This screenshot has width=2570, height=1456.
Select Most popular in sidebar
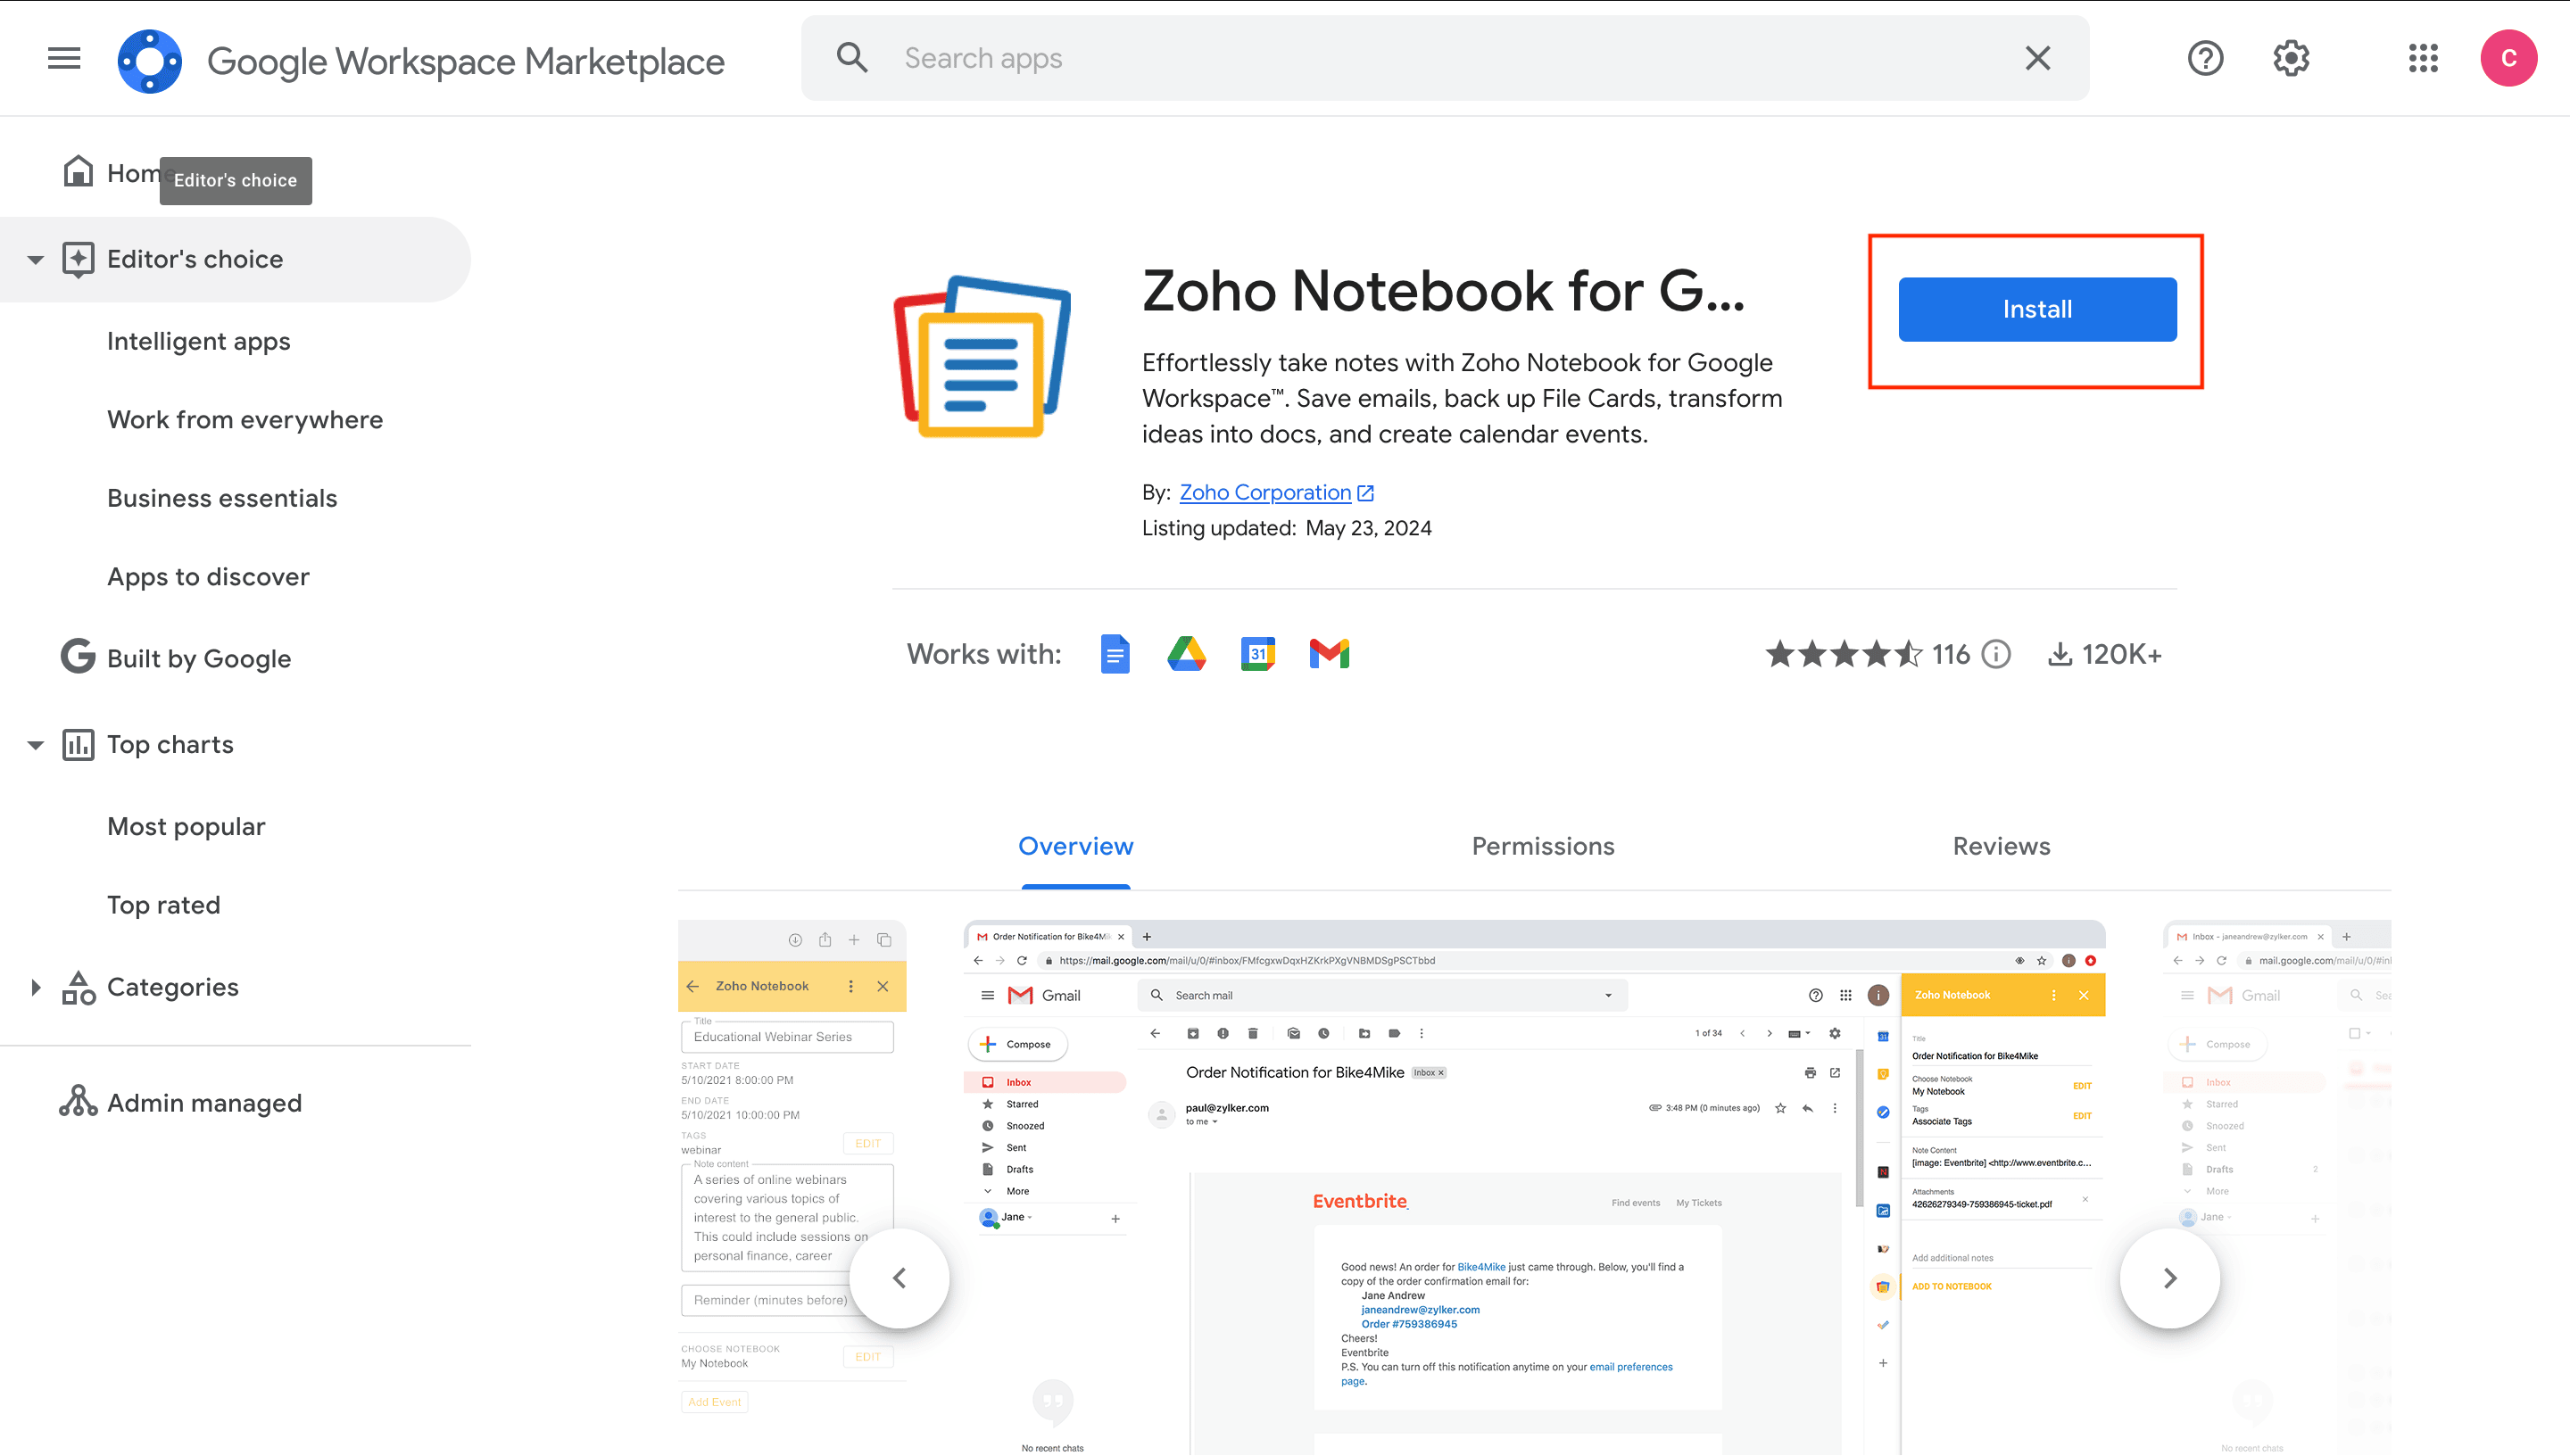186,827
